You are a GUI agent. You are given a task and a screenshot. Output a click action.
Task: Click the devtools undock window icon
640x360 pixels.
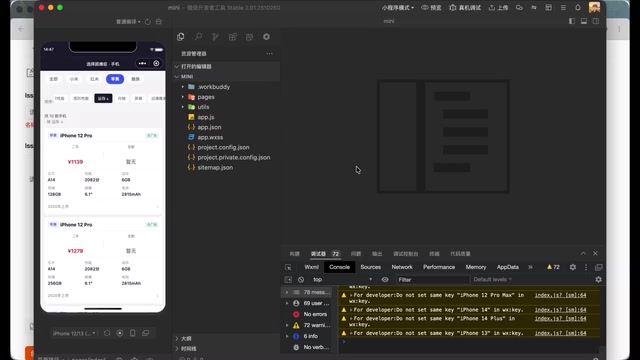click(x=599, y=267)
